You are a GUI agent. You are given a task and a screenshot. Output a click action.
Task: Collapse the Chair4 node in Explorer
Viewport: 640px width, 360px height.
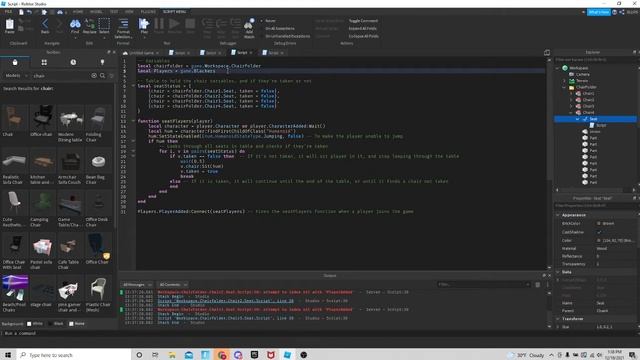[x=571, y=113]
